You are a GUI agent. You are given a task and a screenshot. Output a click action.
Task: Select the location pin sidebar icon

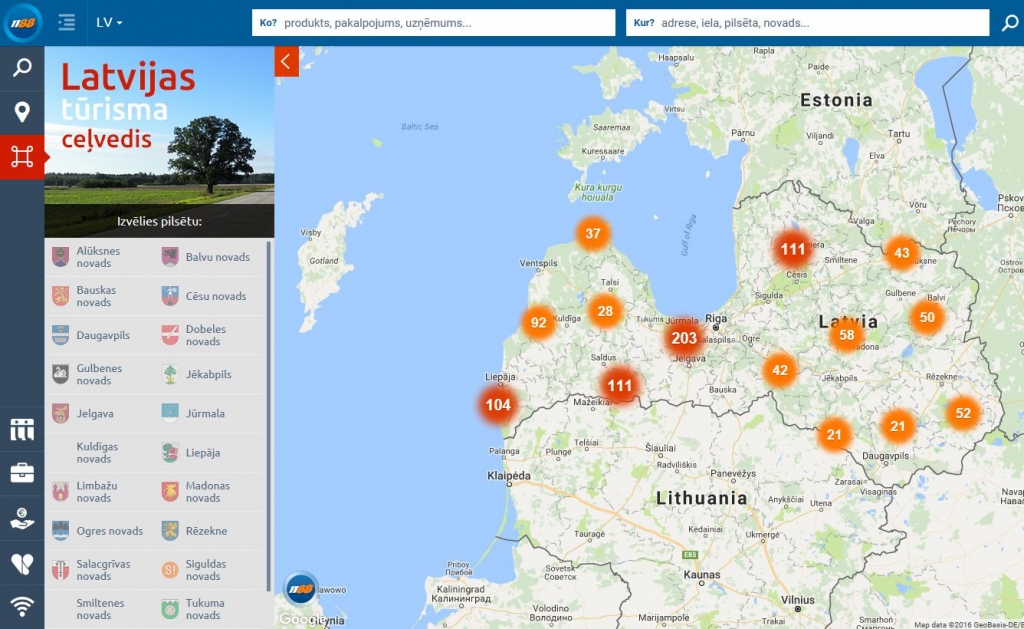tap(22, 112)
